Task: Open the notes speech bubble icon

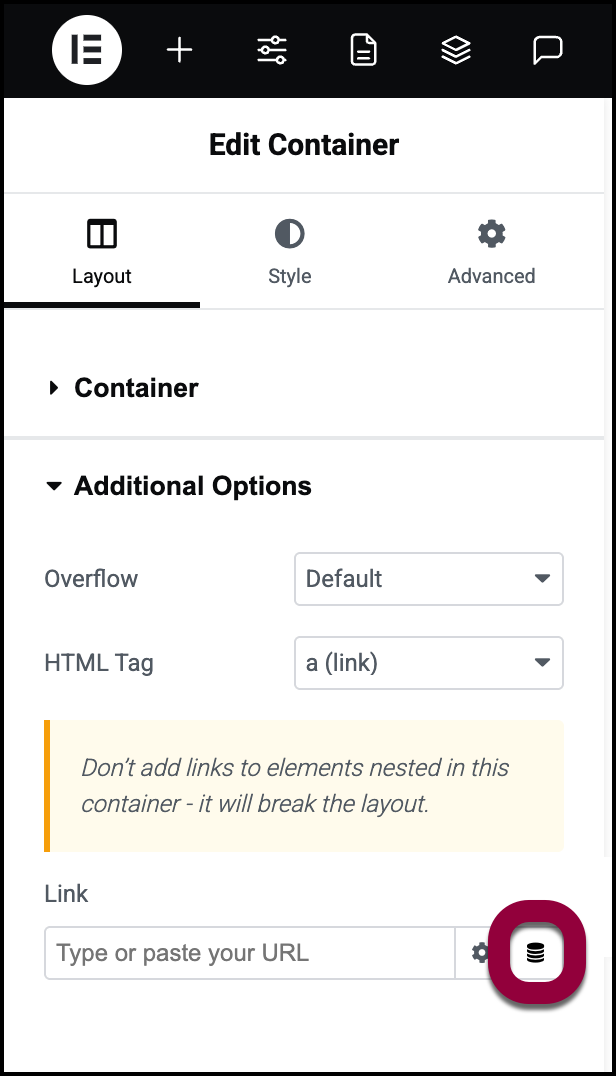Action: pos(547,50)
